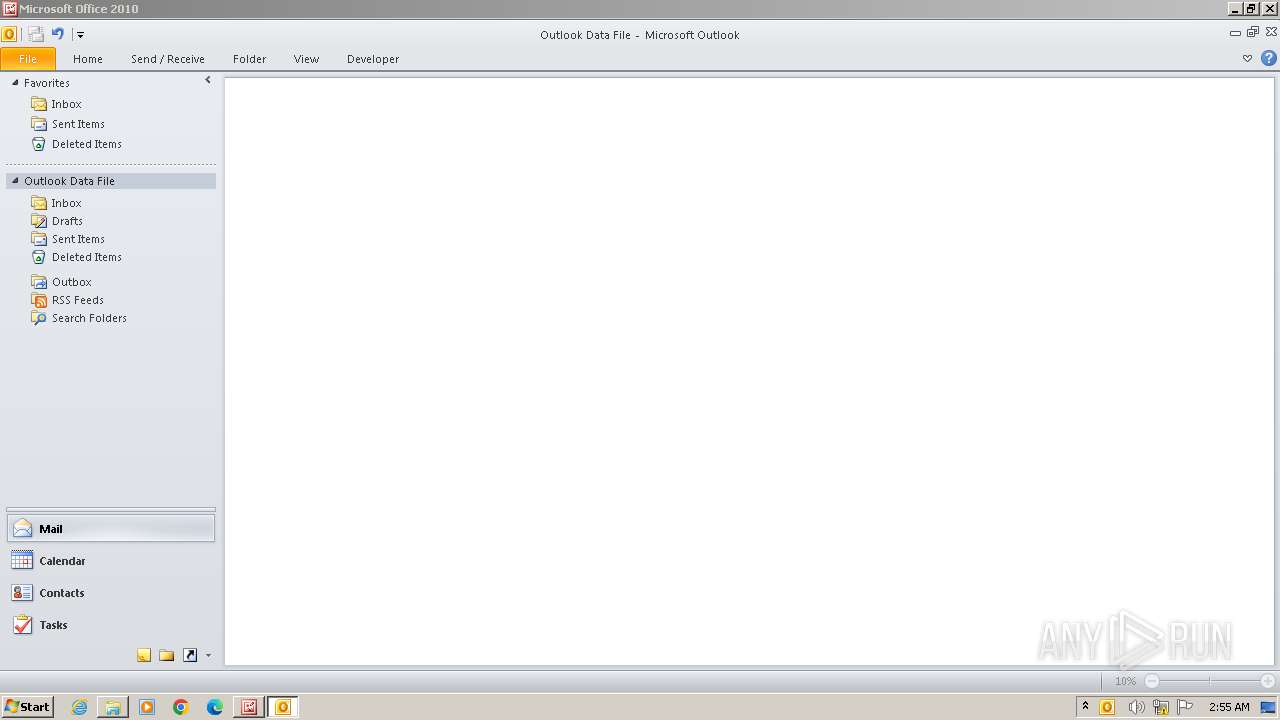Select Inbox under Favorites
Screen dimensions: 1280x720
tap(67, 104)
